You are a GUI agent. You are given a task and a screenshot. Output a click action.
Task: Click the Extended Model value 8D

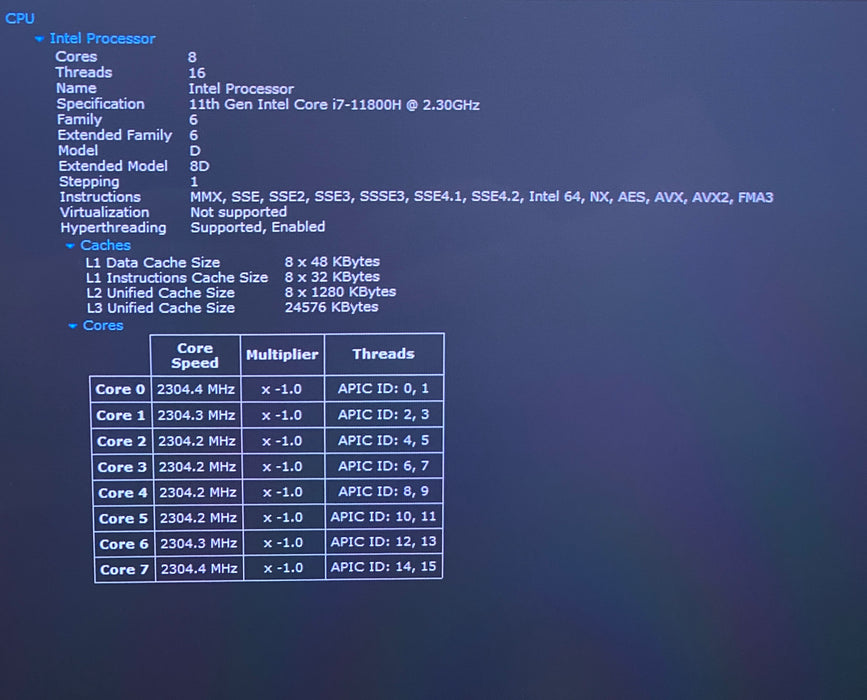click(200, 166)
